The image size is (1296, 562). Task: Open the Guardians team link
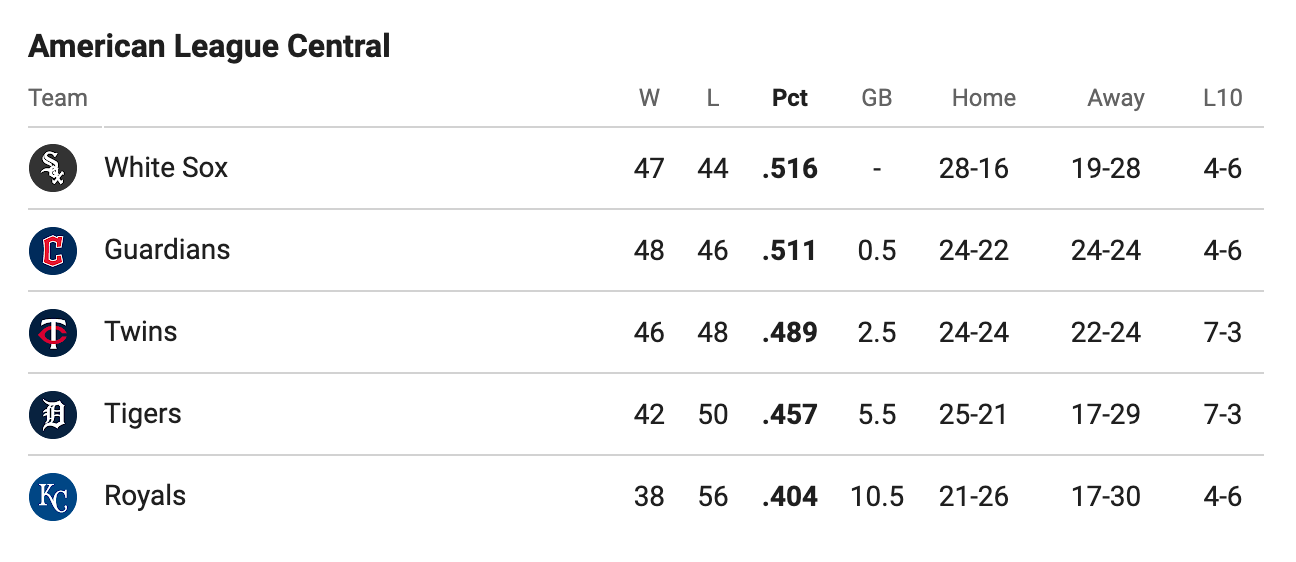coord(167,249)
